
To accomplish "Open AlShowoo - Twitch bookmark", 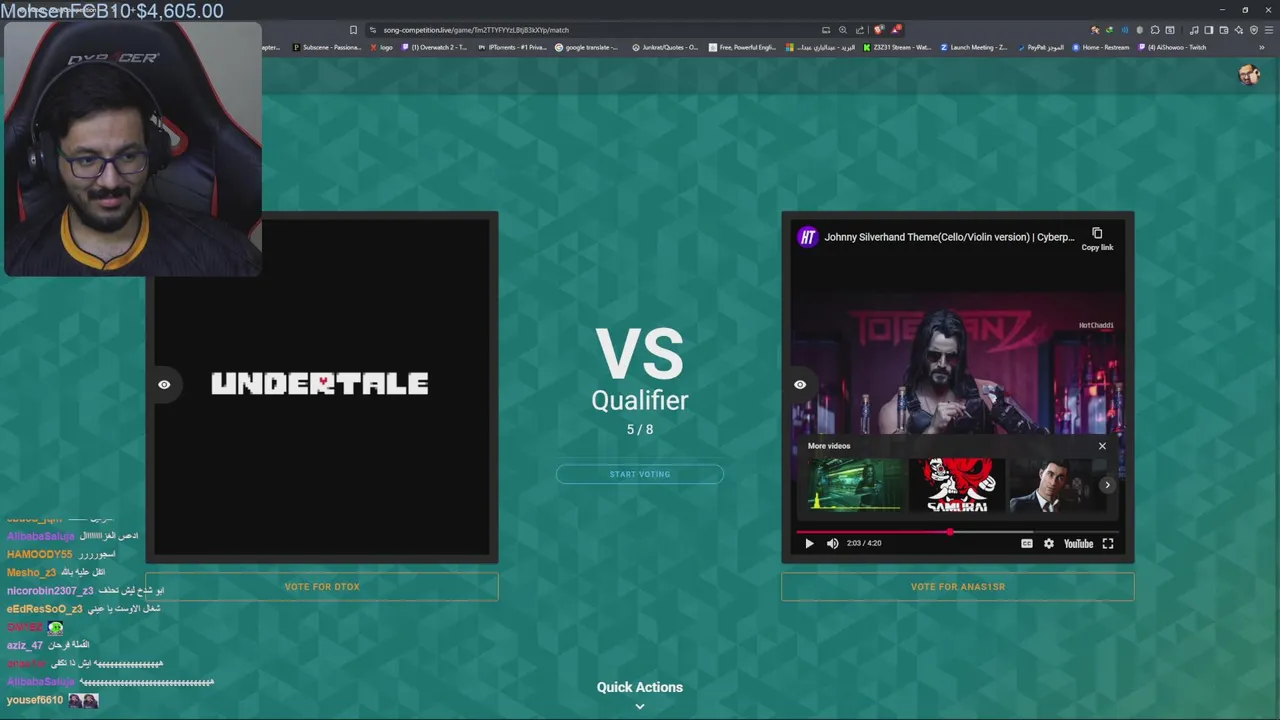I will pos(1173,47).
